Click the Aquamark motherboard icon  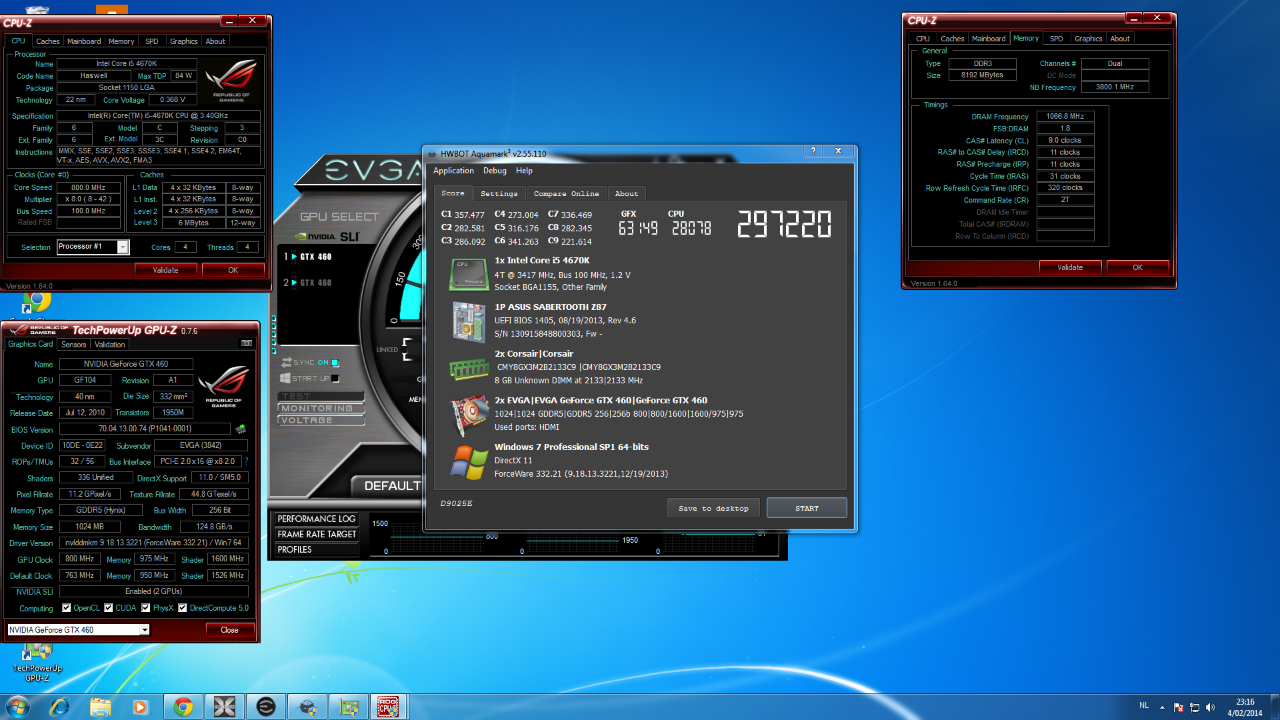coord(467,320)
